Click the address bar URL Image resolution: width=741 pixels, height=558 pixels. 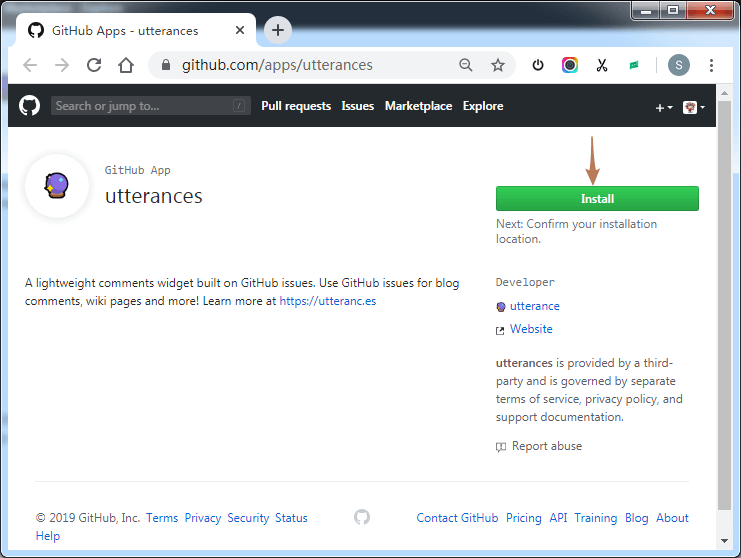pyautogui.click(x=277, y=65)
